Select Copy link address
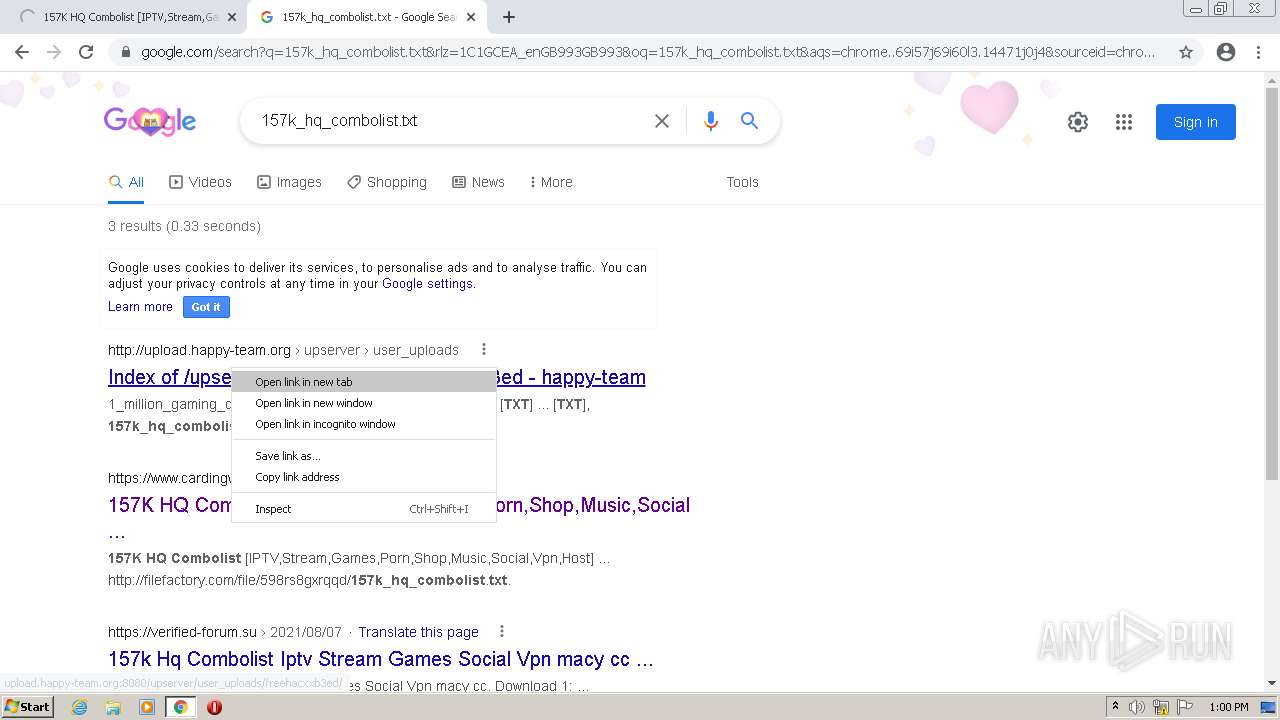This screenshot has width=1280, height=720. tap(364, 477)
